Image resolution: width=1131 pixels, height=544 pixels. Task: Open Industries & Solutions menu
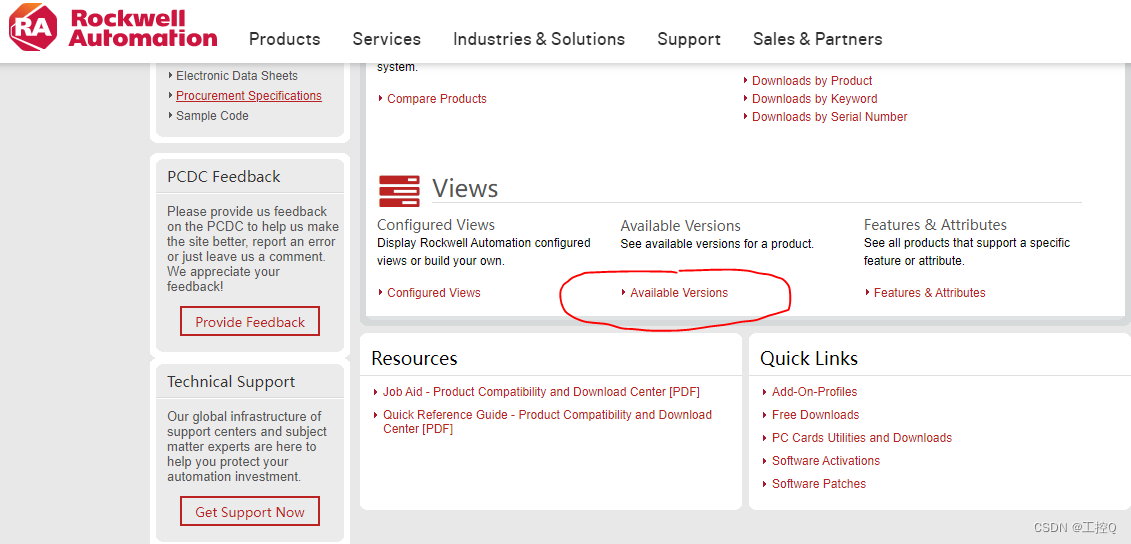[539, 39]
